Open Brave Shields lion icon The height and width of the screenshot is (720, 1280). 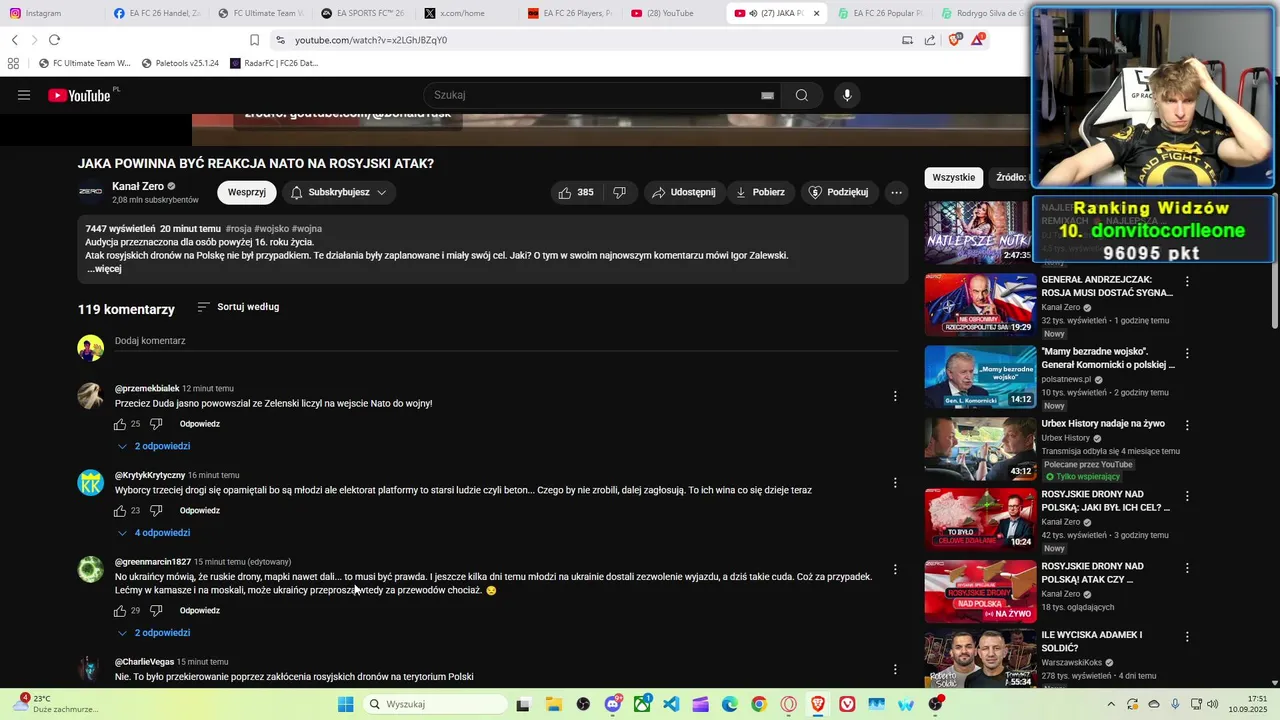954,40
